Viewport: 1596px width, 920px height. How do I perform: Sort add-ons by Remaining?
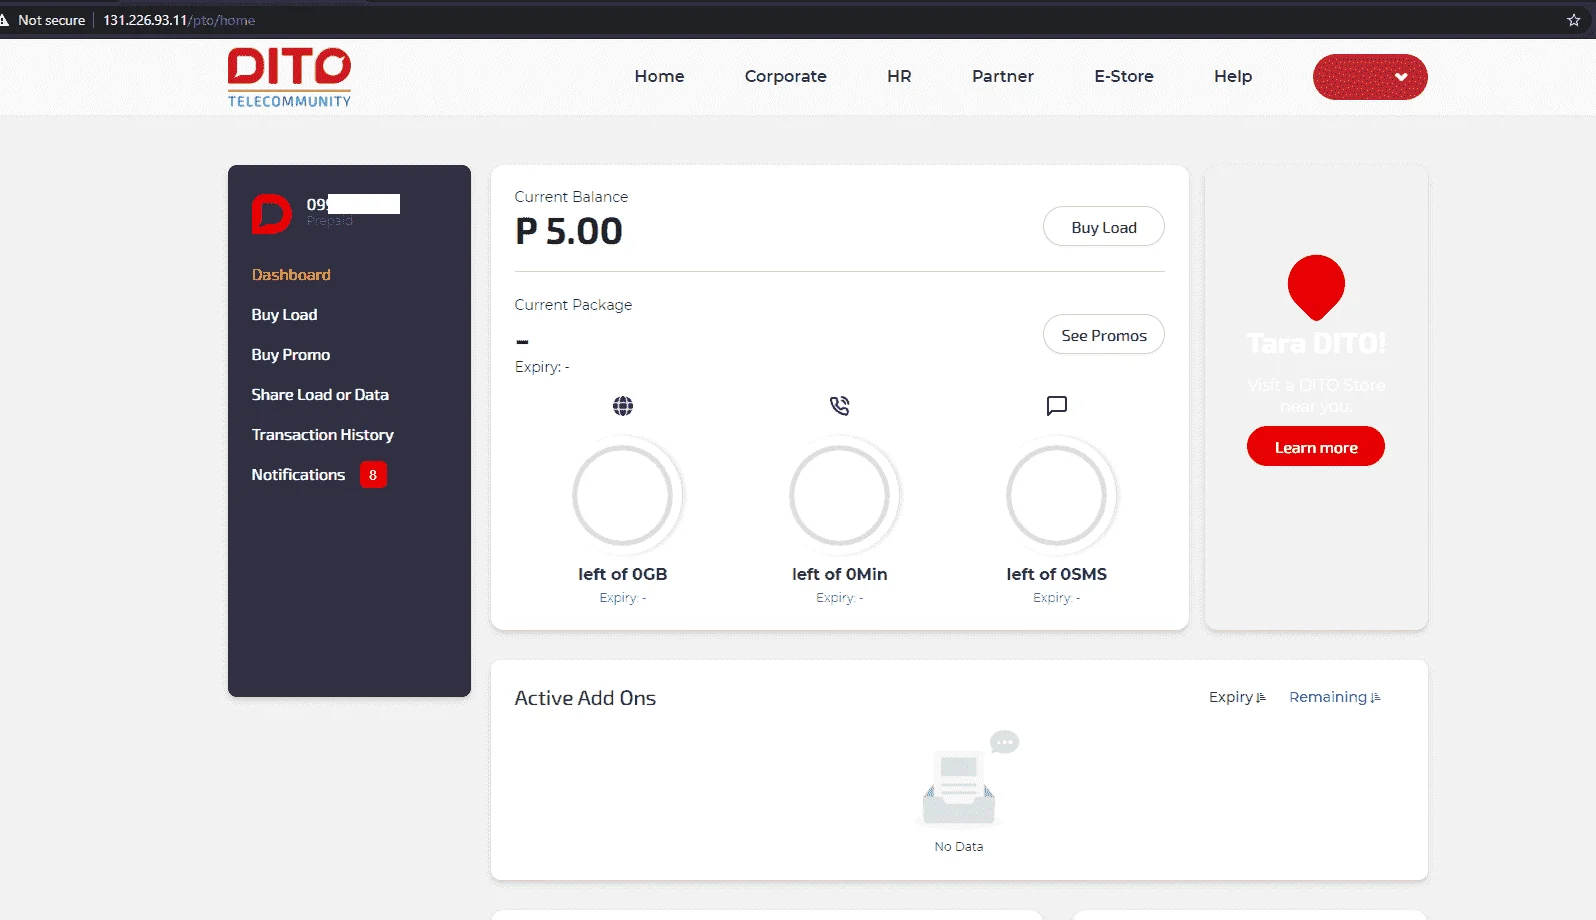tap(1335, 697)
